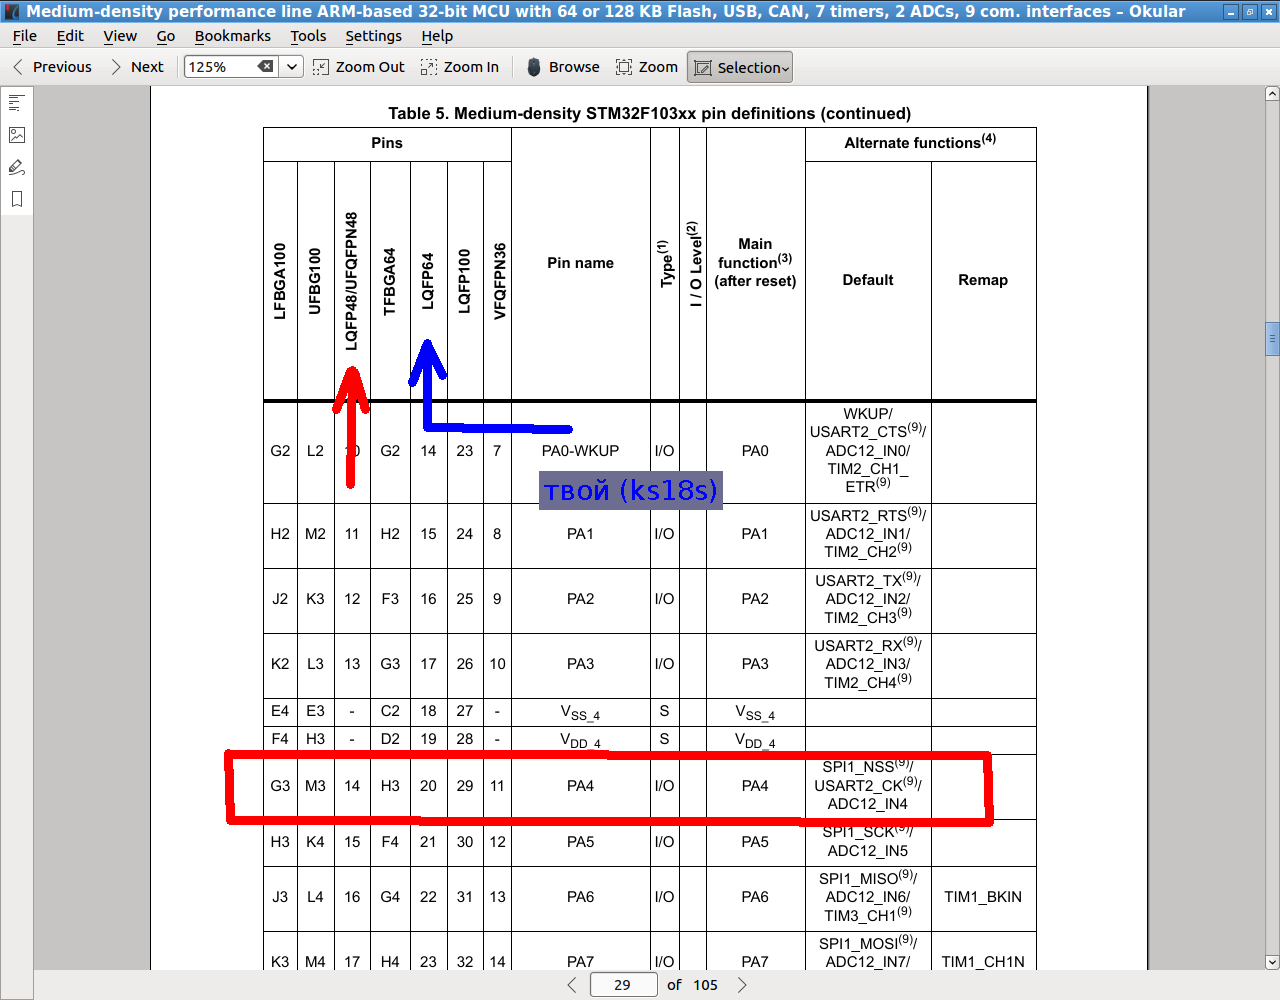Image resolution: width=1280 pixels, height=1000 pixels.
Task: Go to previous page using bottom arrow
Action: point(572,985)
